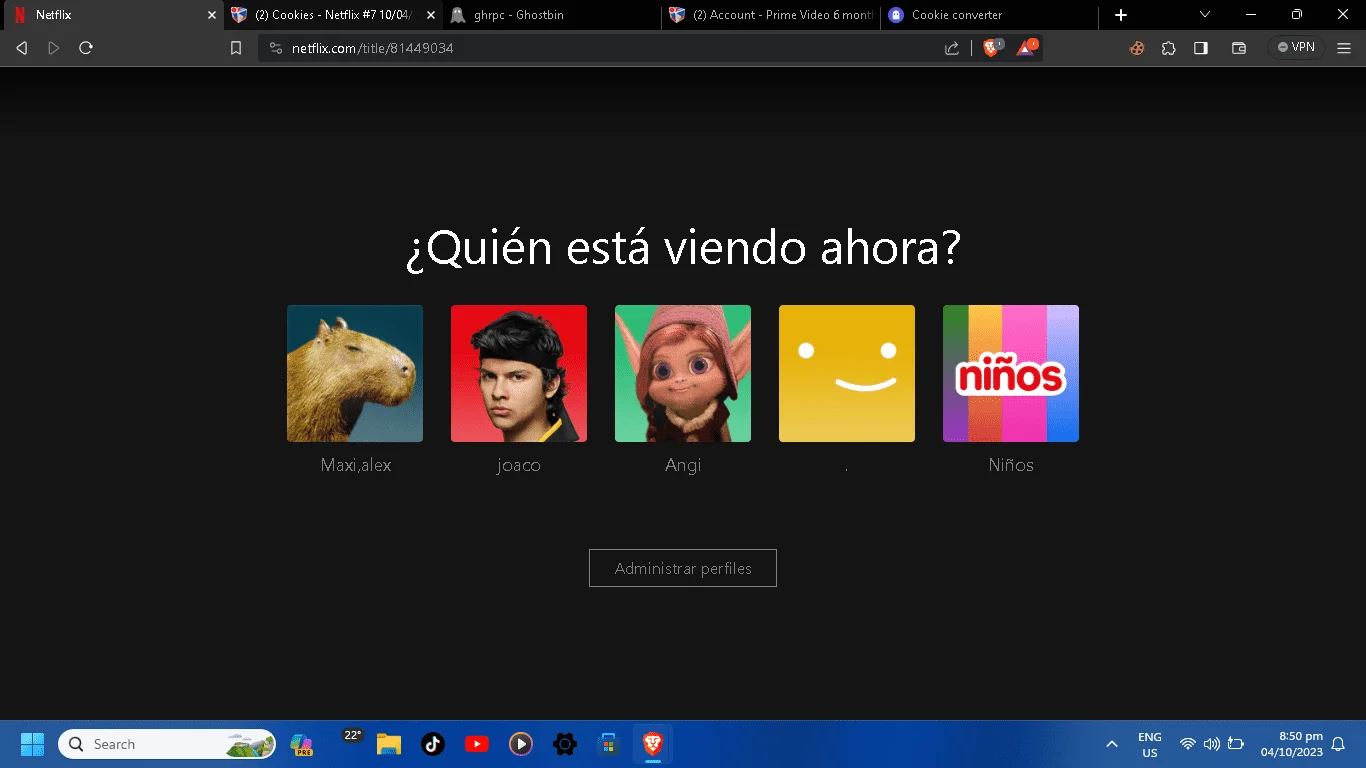
Task: Click the Brave browser taskbar icon
Action: click(x=653, y=744)
